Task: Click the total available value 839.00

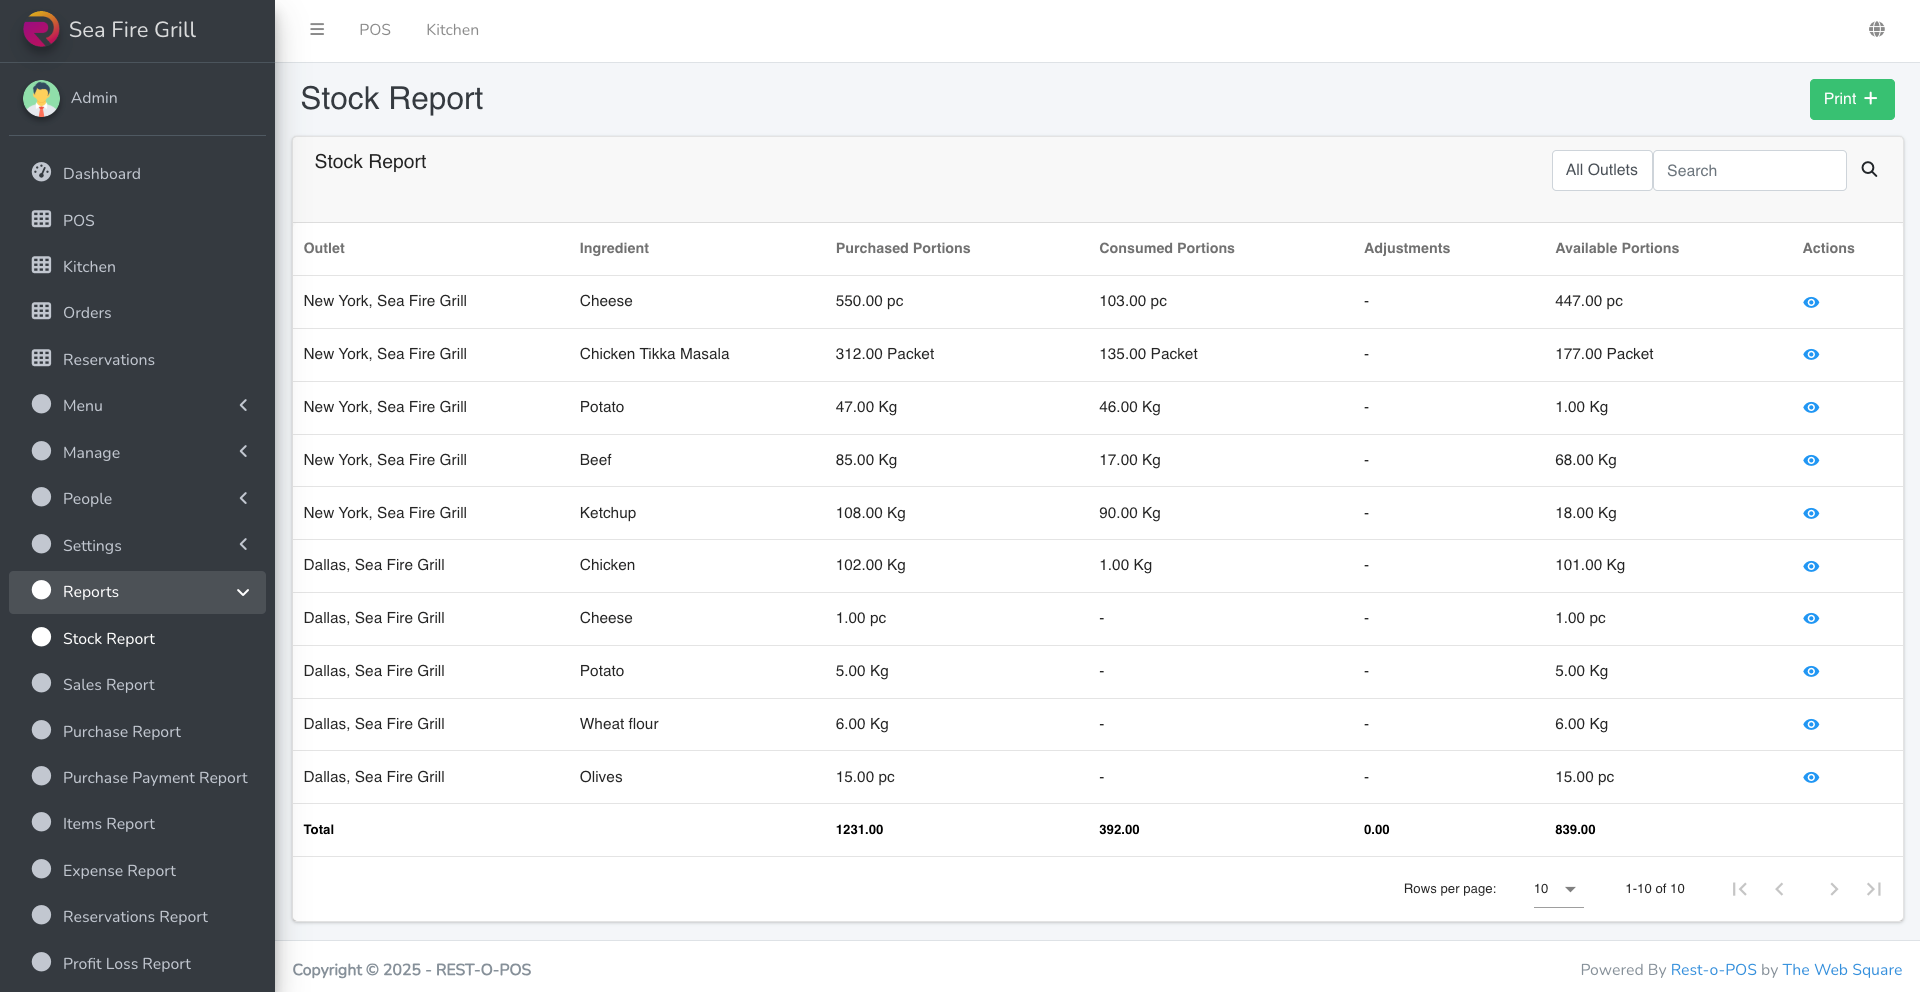Action: (x=1575, y=829)
